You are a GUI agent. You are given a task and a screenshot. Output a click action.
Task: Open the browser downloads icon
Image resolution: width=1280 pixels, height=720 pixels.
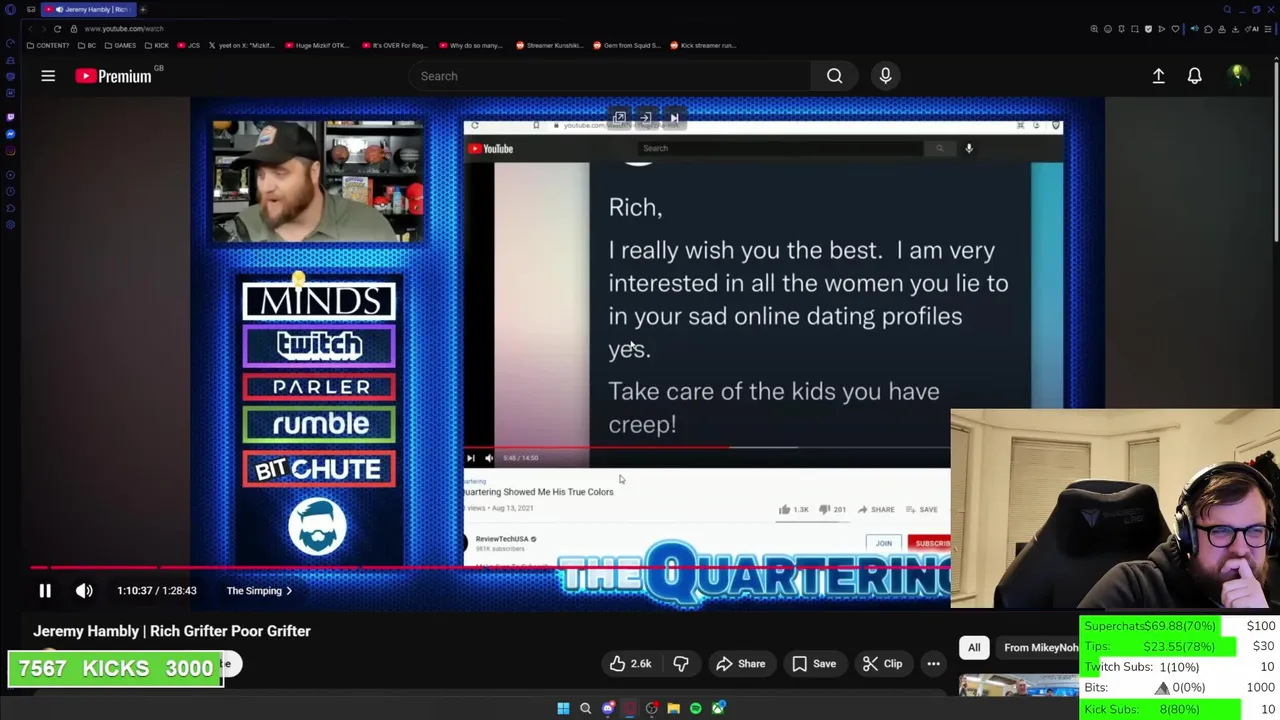[1236, 29]
